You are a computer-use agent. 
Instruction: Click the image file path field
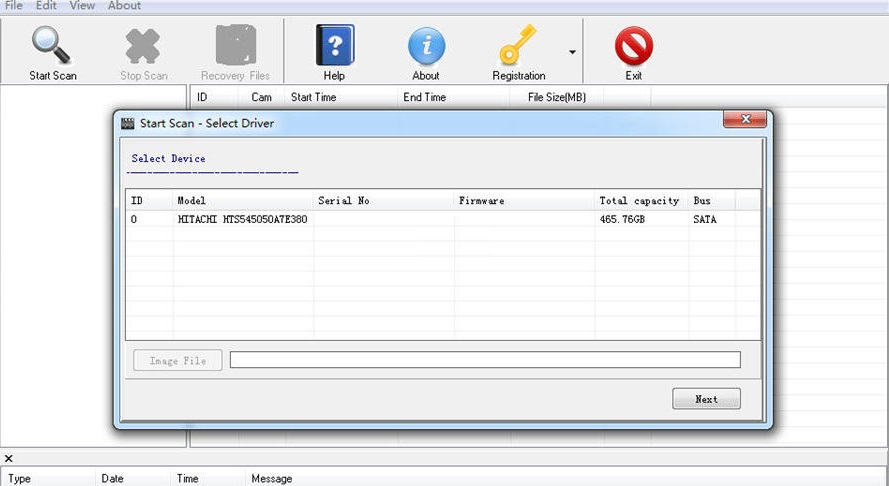[x=485, y=360]
